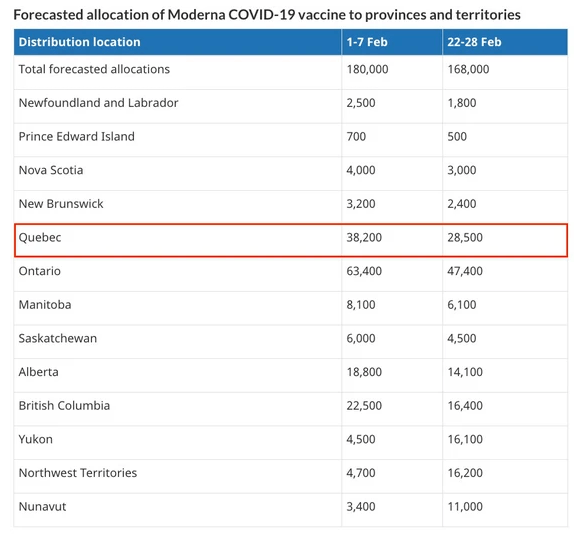The height and width of the screenshot is (544, 576).
Task: Select Nova Scotia's 3,000 value
Action: pyautogui.click(x=461, y=170)
